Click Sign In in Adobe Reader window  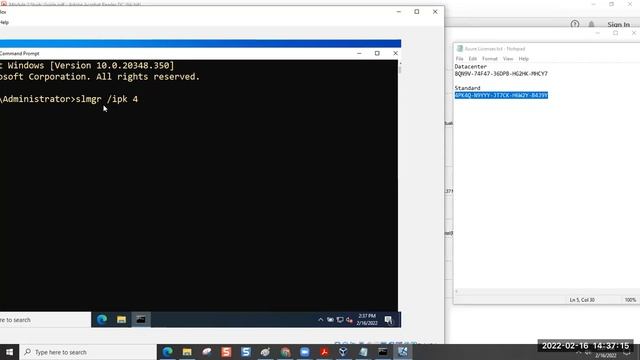(x=618, y=24)
